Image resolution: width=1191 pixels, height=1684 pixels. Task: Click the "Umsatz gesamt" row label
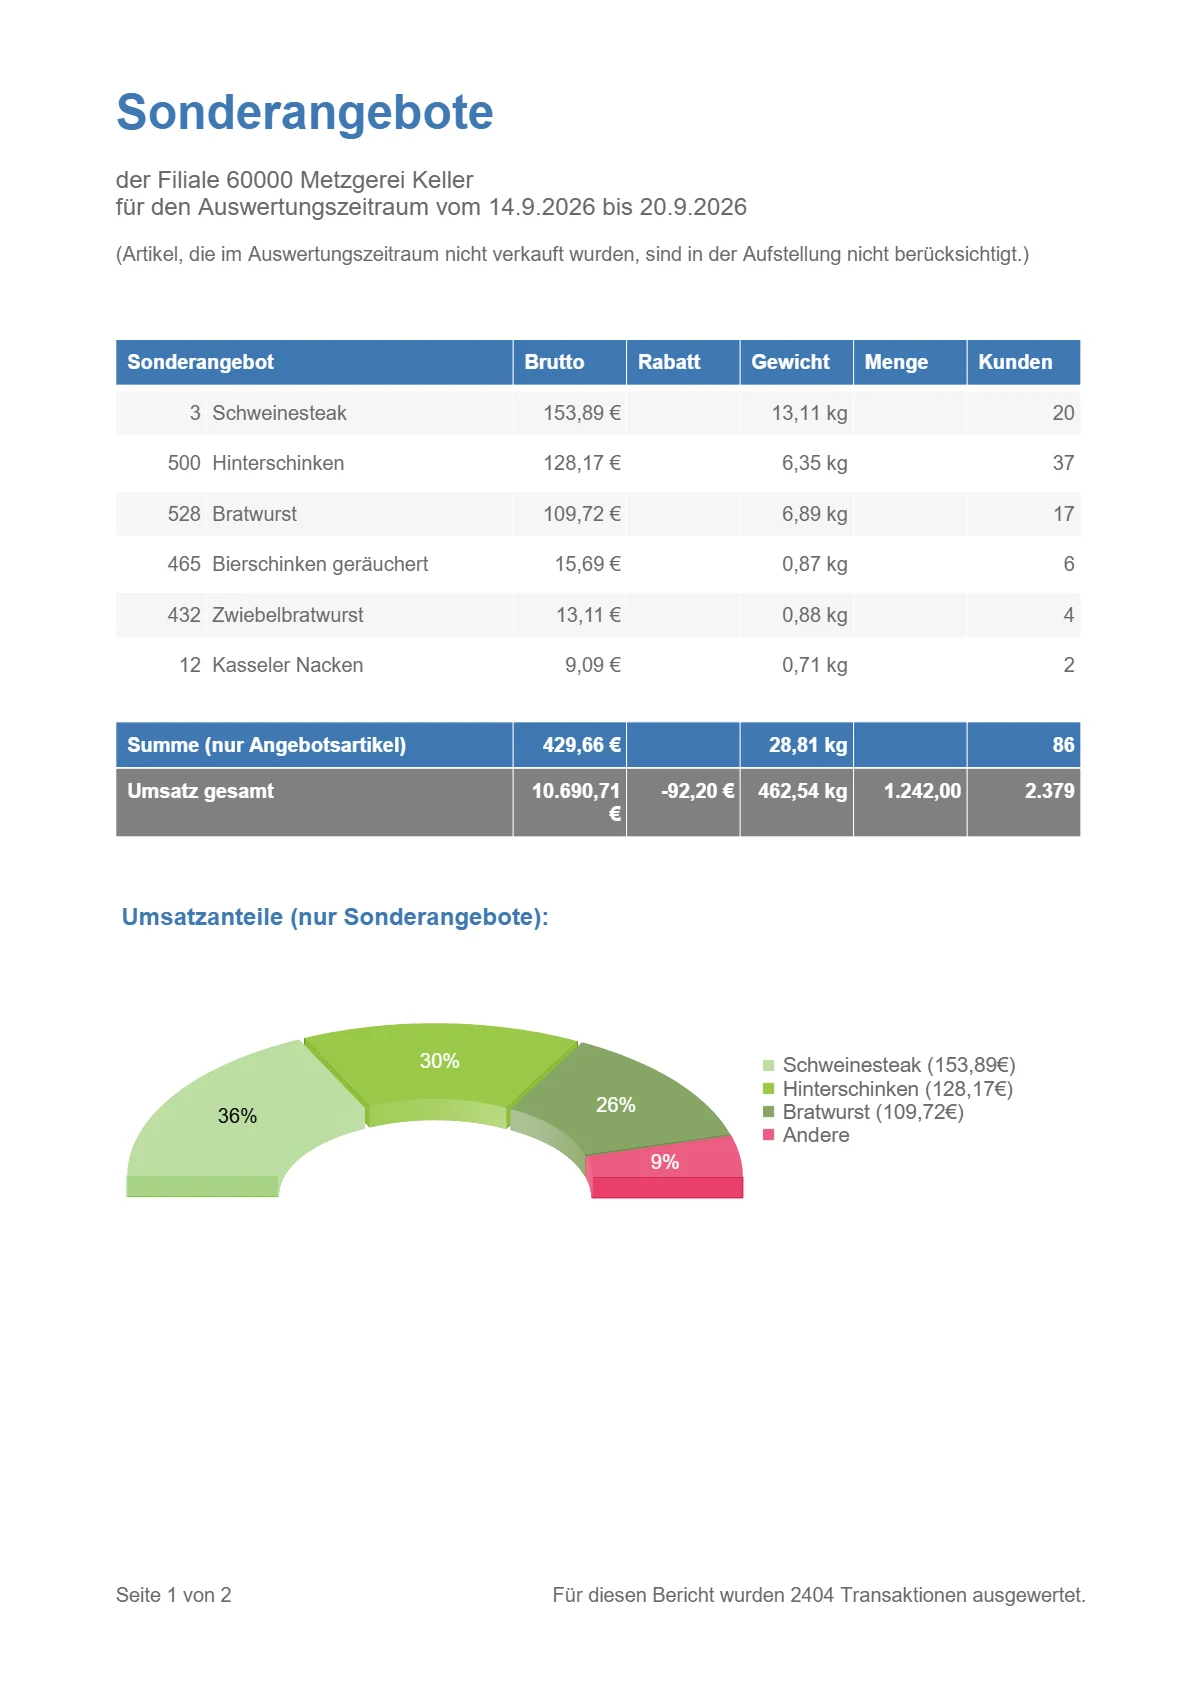(x=200, y=791)
